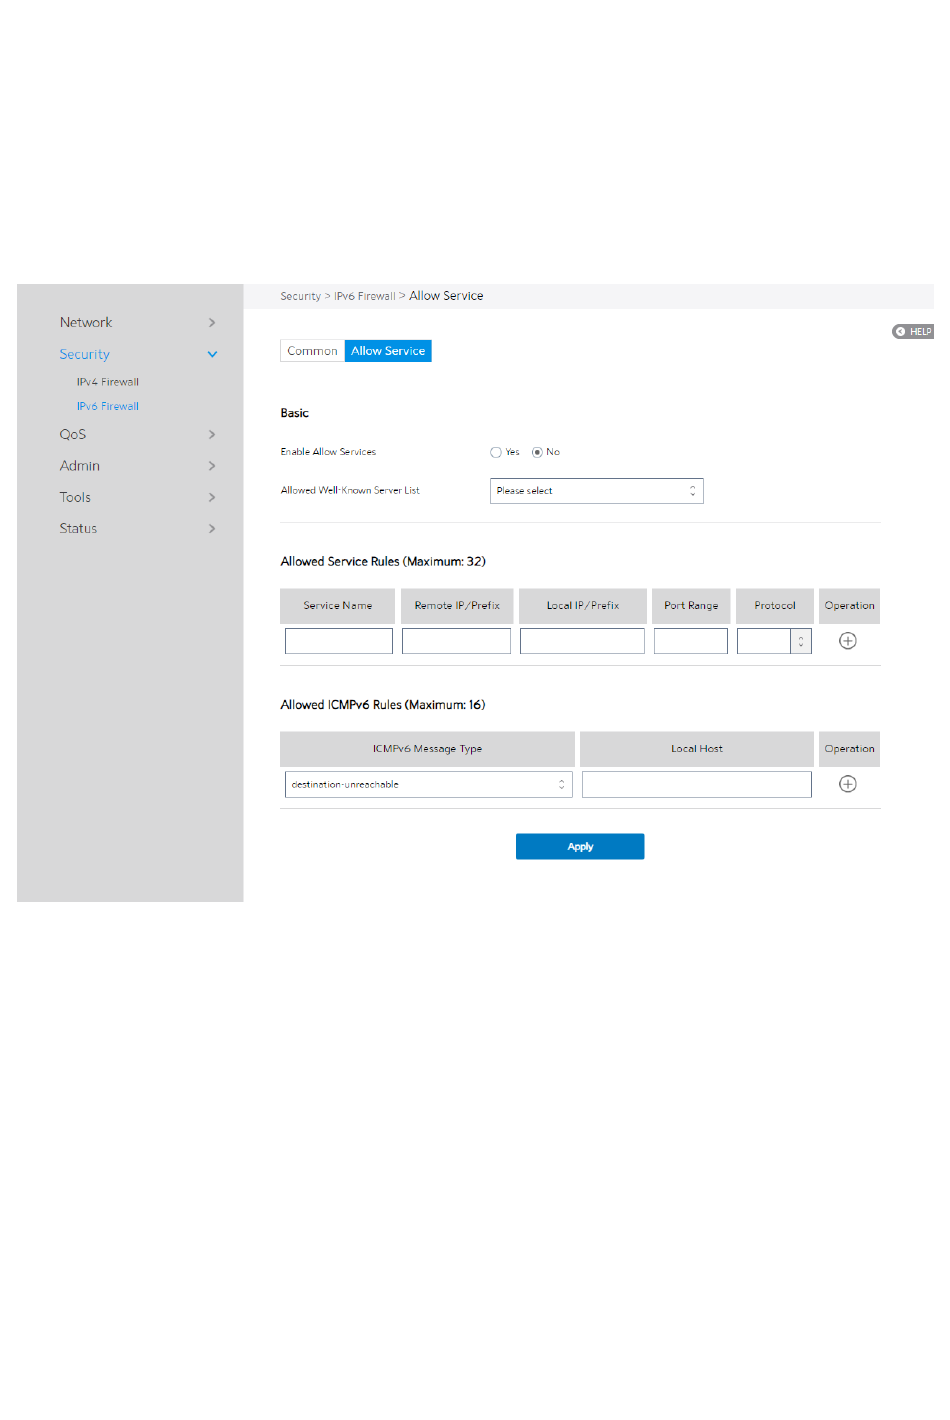This screenshot has width=950, height=1420.
Task: Click the HELP icon button
Action: click(912, 331)
